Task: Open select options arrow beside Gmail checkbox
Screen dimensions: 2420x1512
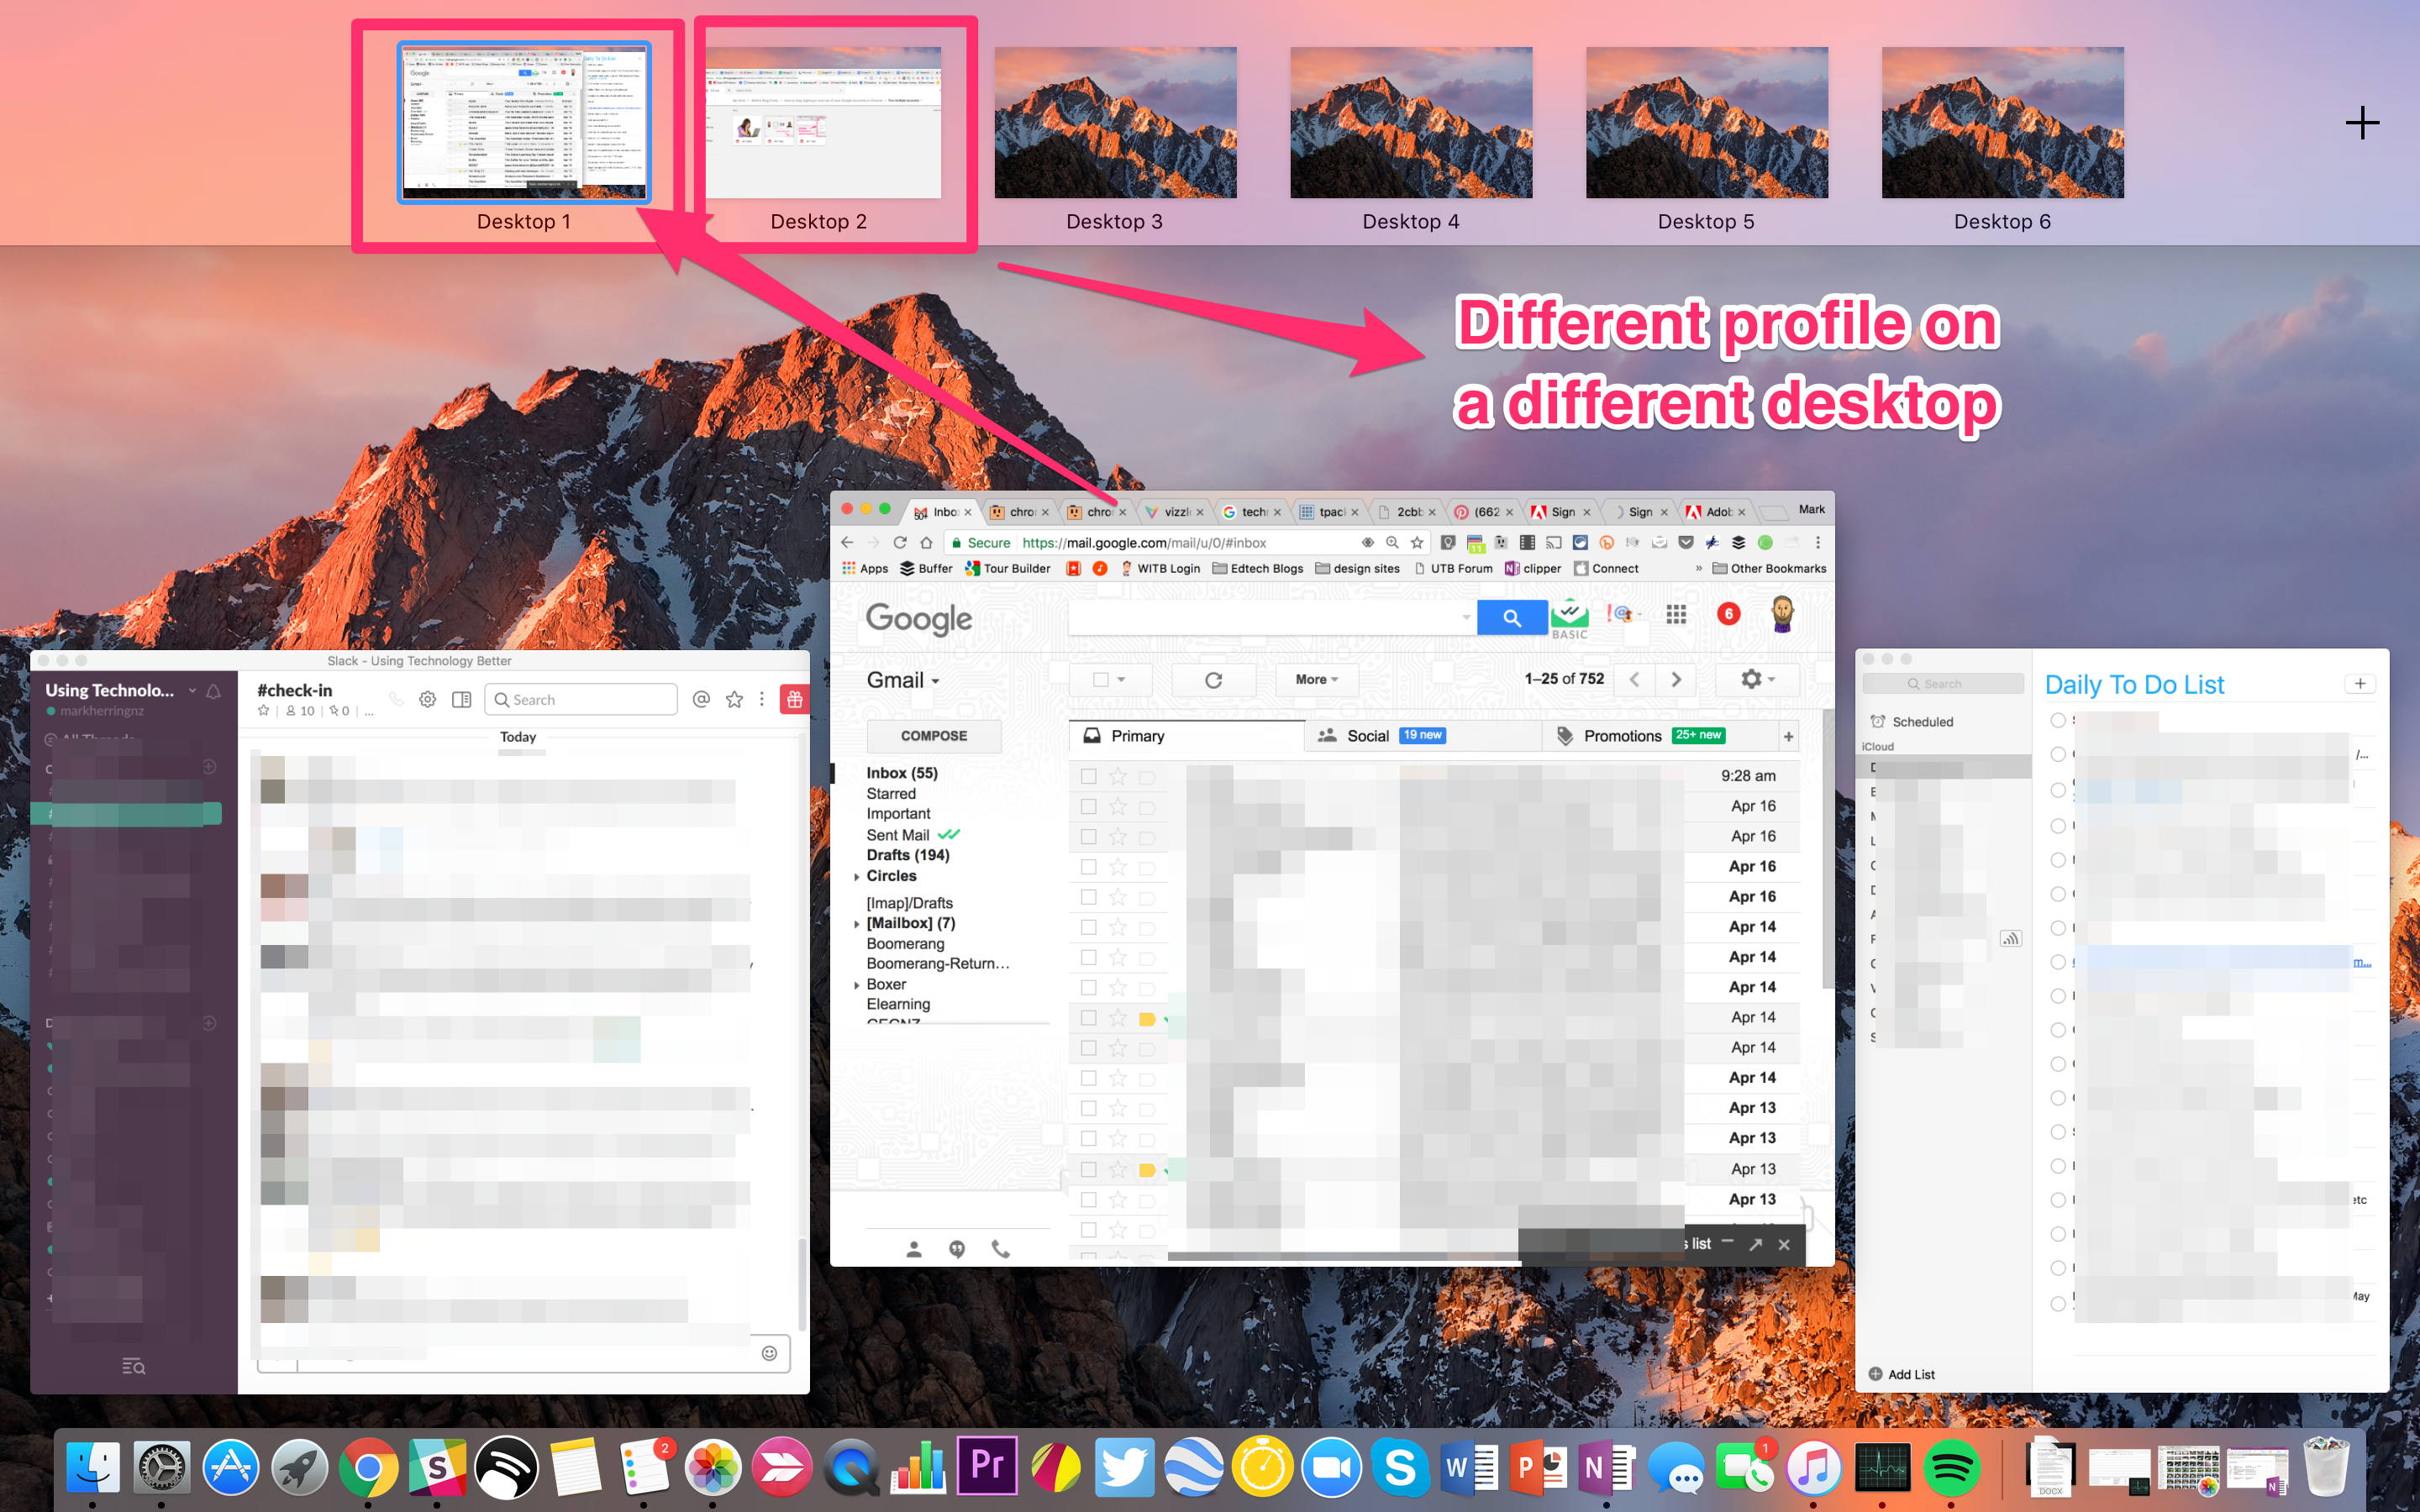Action: (1121, 680)
